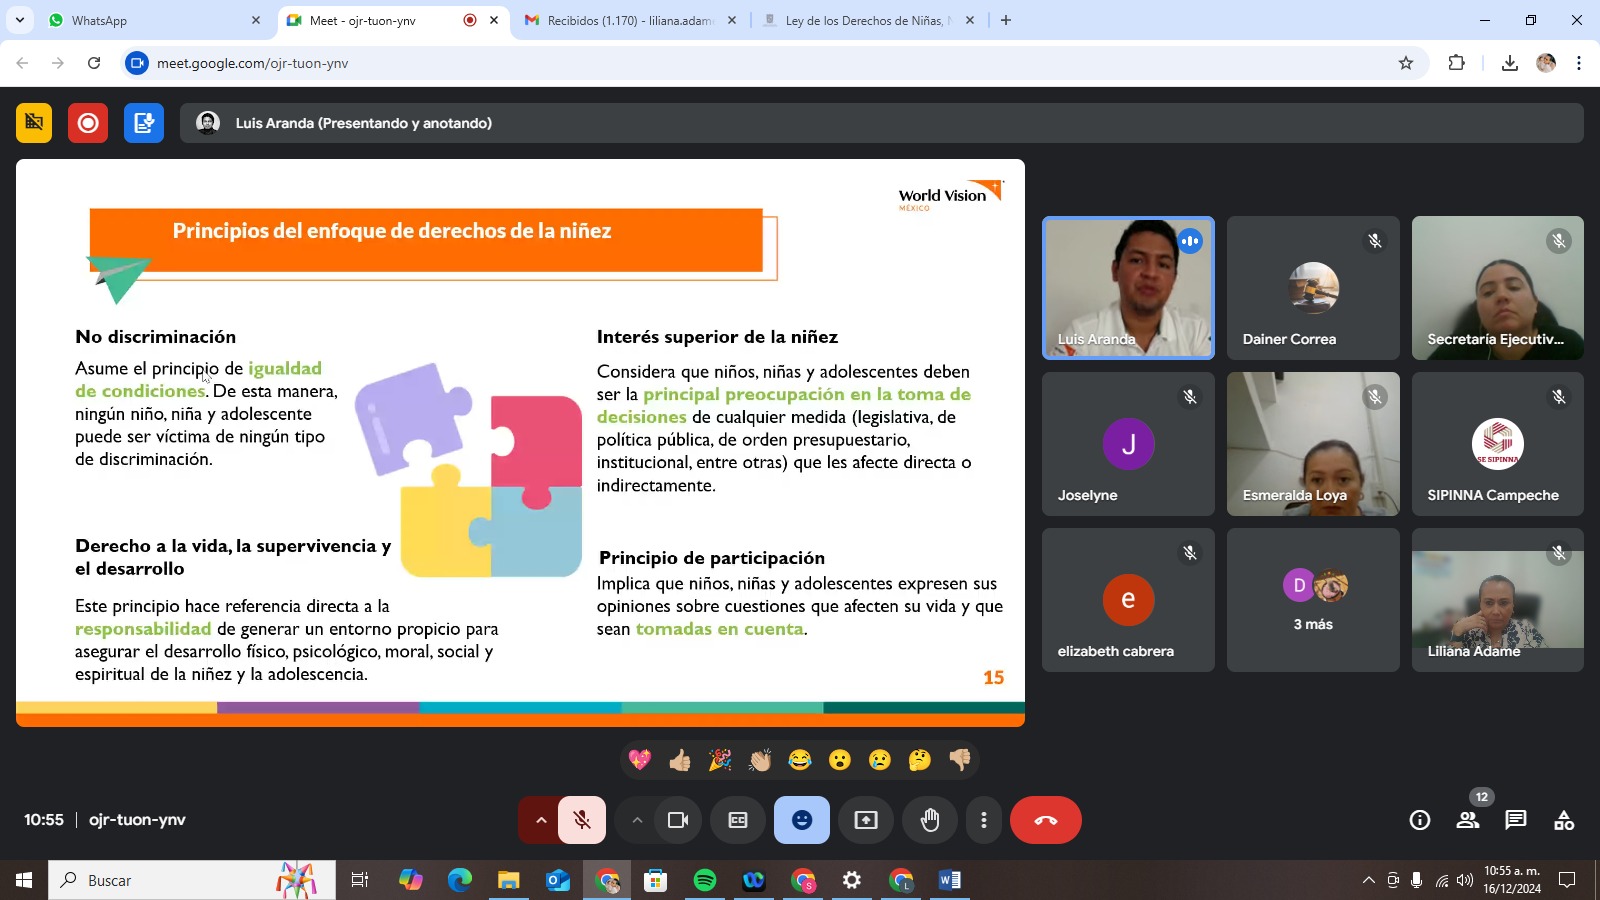
Task: Click the elizabeth cabrera participant tile
Action: pyautogui.click(x=1128, y=600)
